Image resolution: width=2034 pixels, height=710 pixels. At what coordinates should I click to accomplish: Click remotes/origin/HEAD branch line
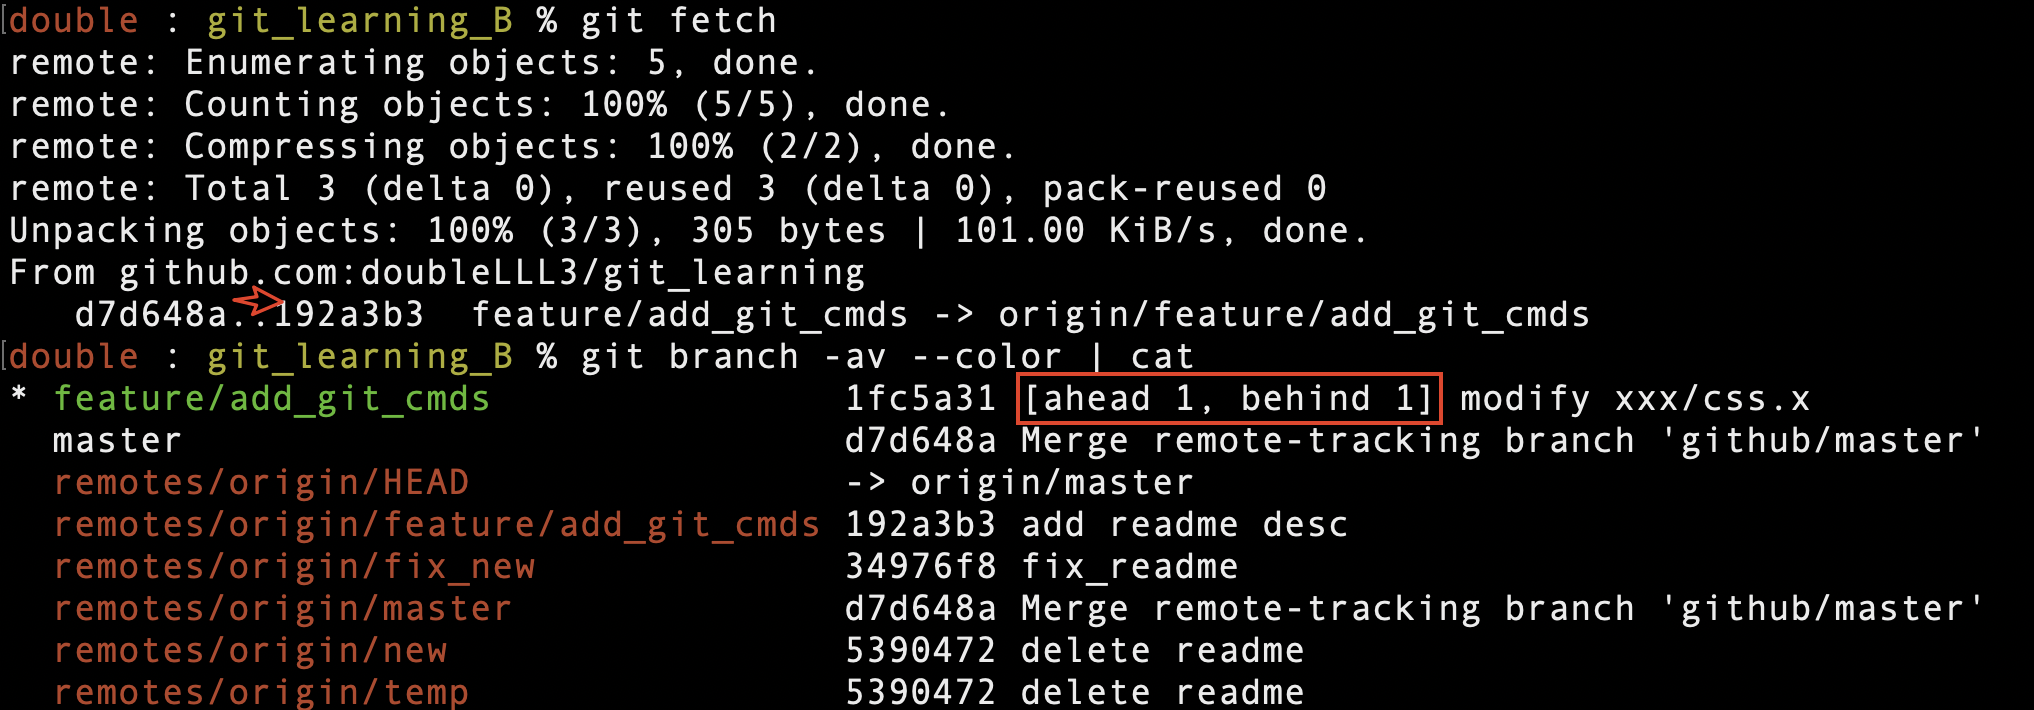(261, 483)
